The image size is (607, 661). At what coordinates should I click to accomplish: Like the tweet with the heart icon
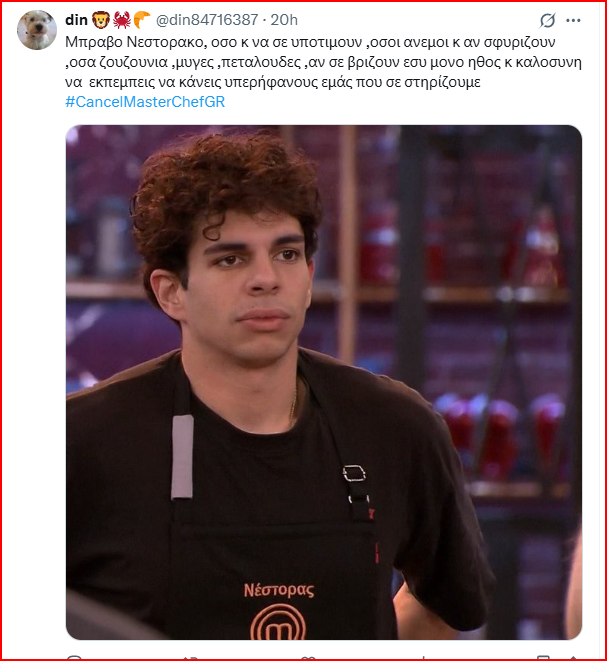click(x=308, y=658)
